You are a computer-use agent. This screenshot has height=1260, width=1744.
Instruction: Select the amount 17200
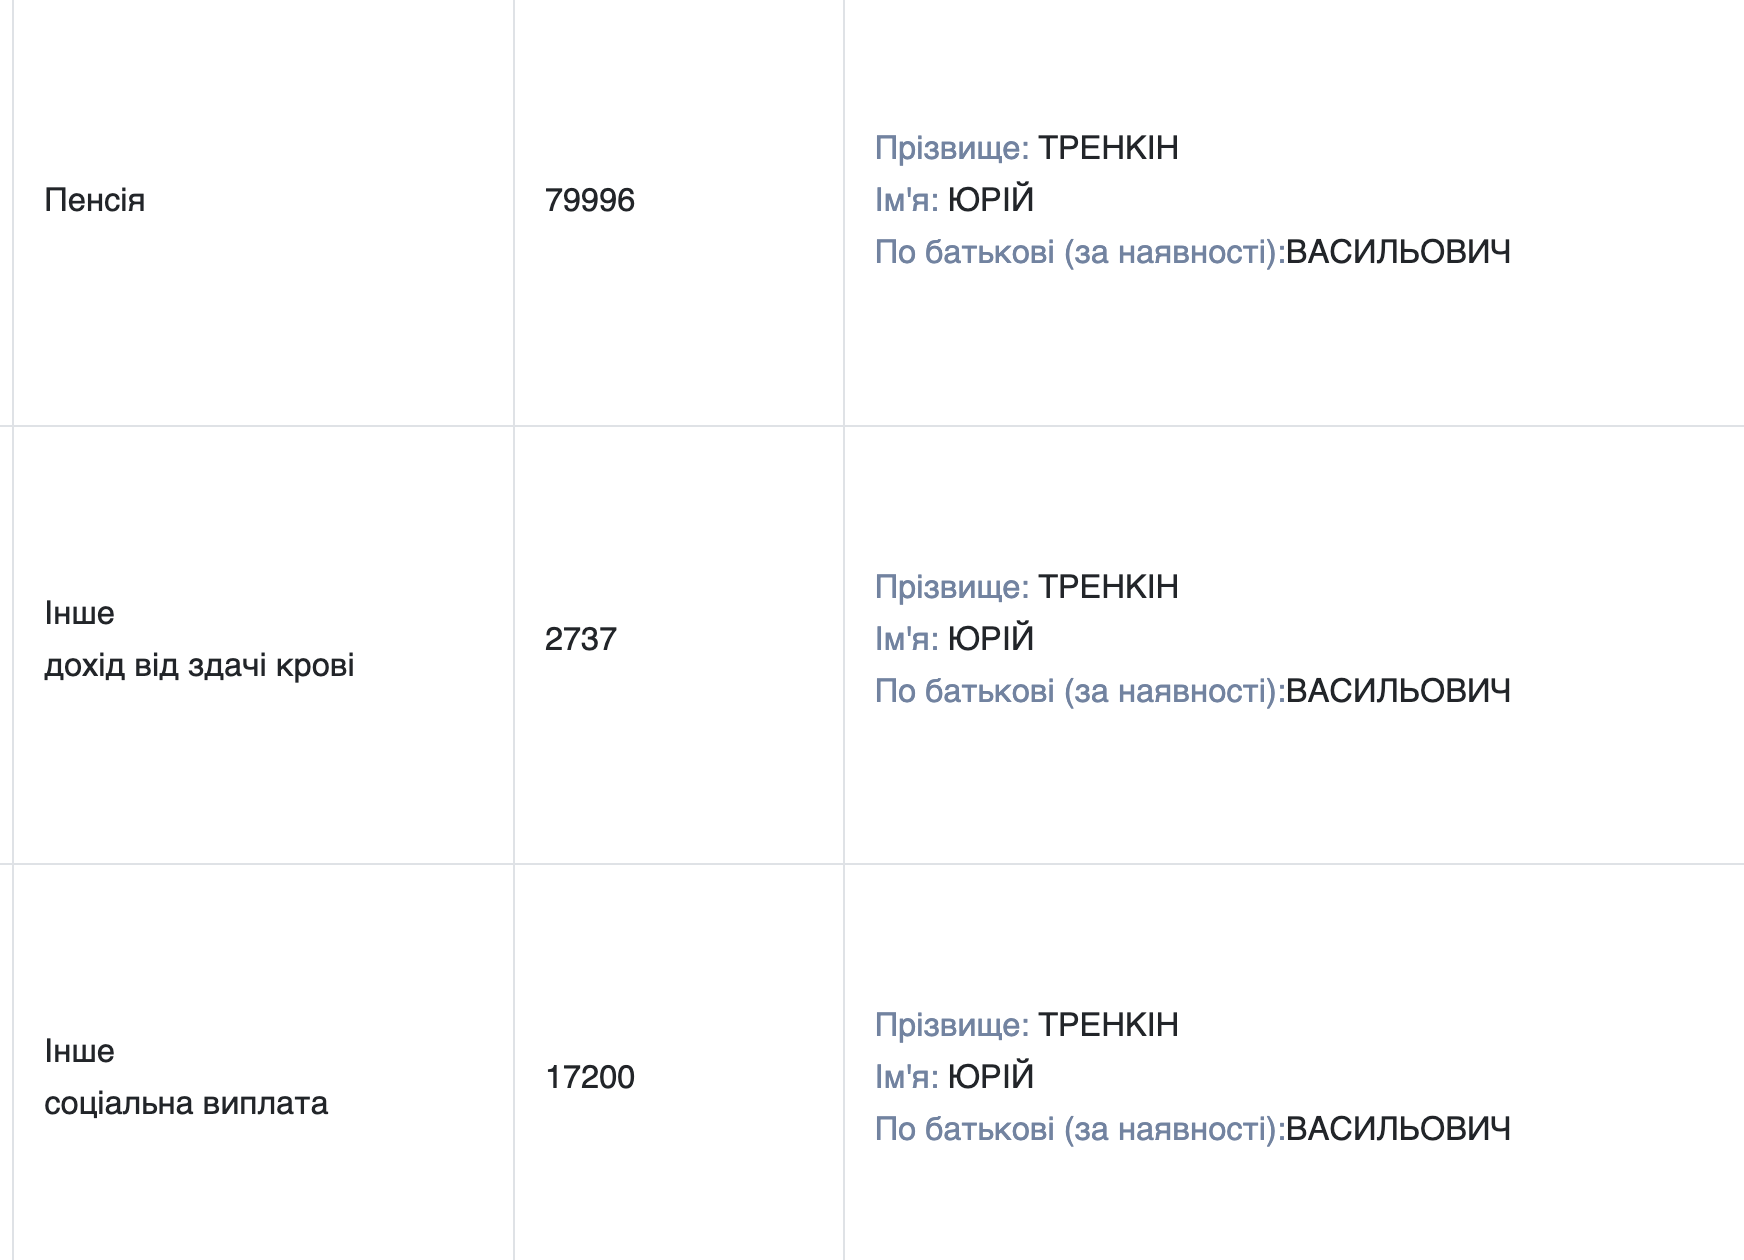click(x=590, y=1077)
